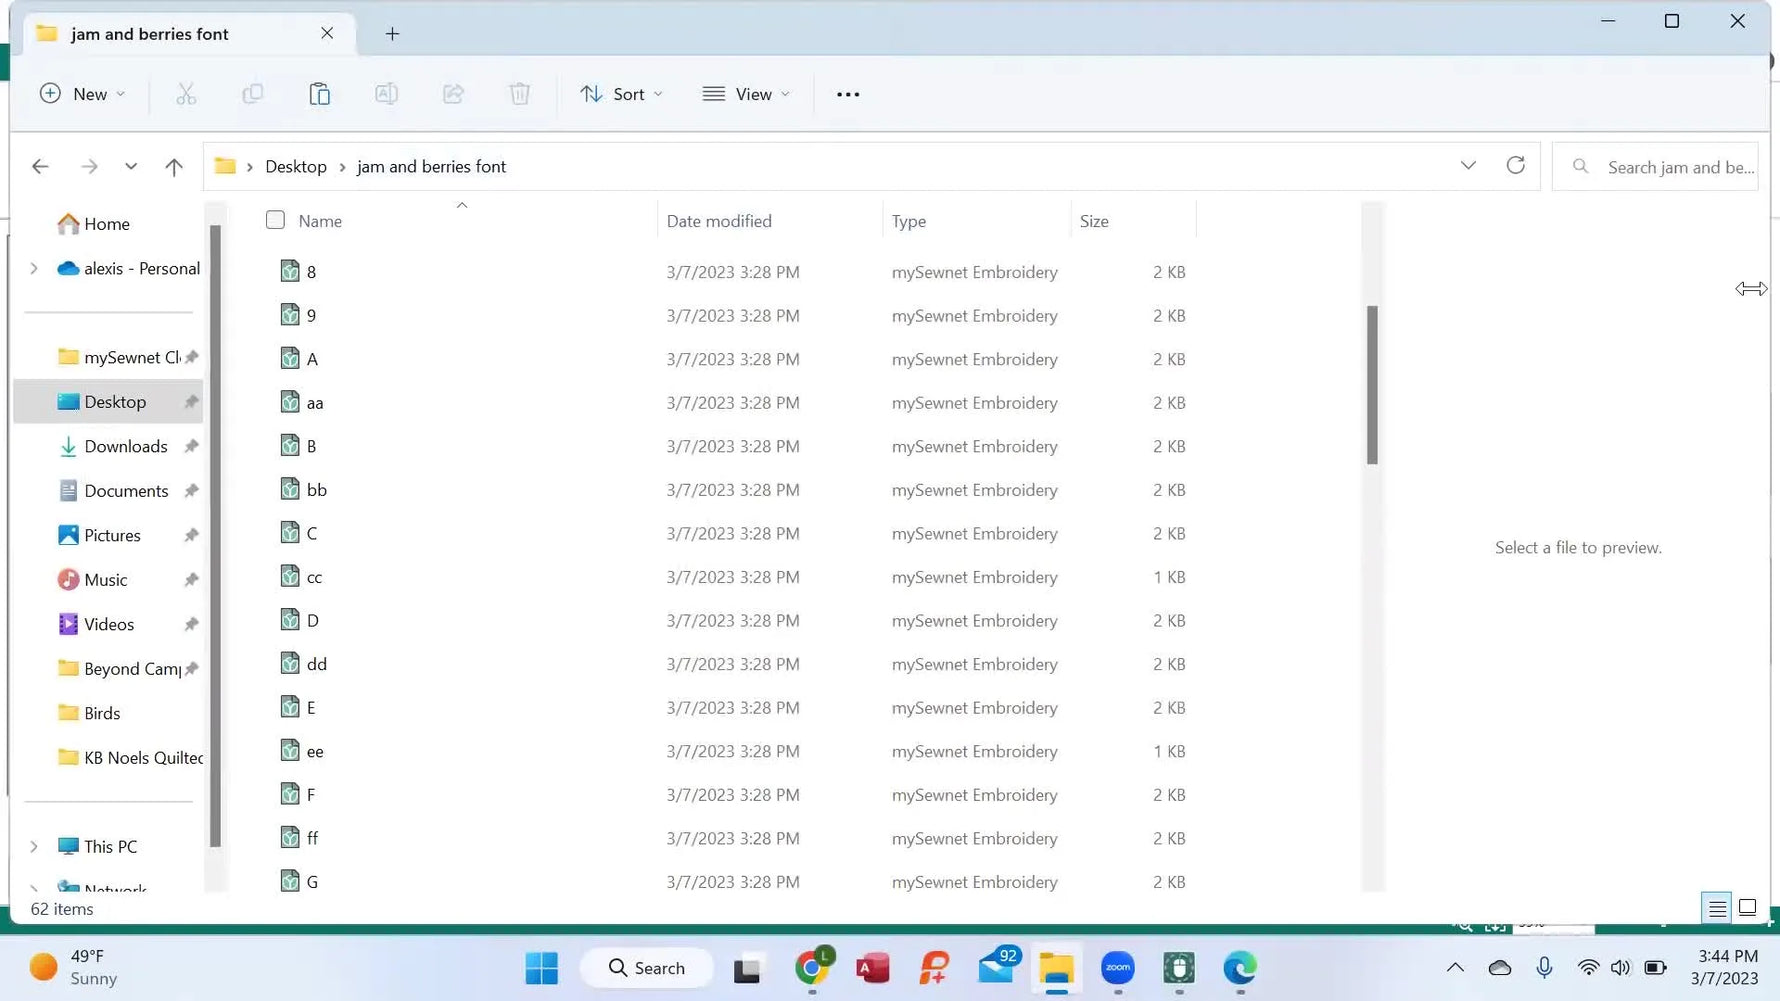The image size is (1780, 1001).
Task: Select the file named 'bb'
Action: [317, 490]
